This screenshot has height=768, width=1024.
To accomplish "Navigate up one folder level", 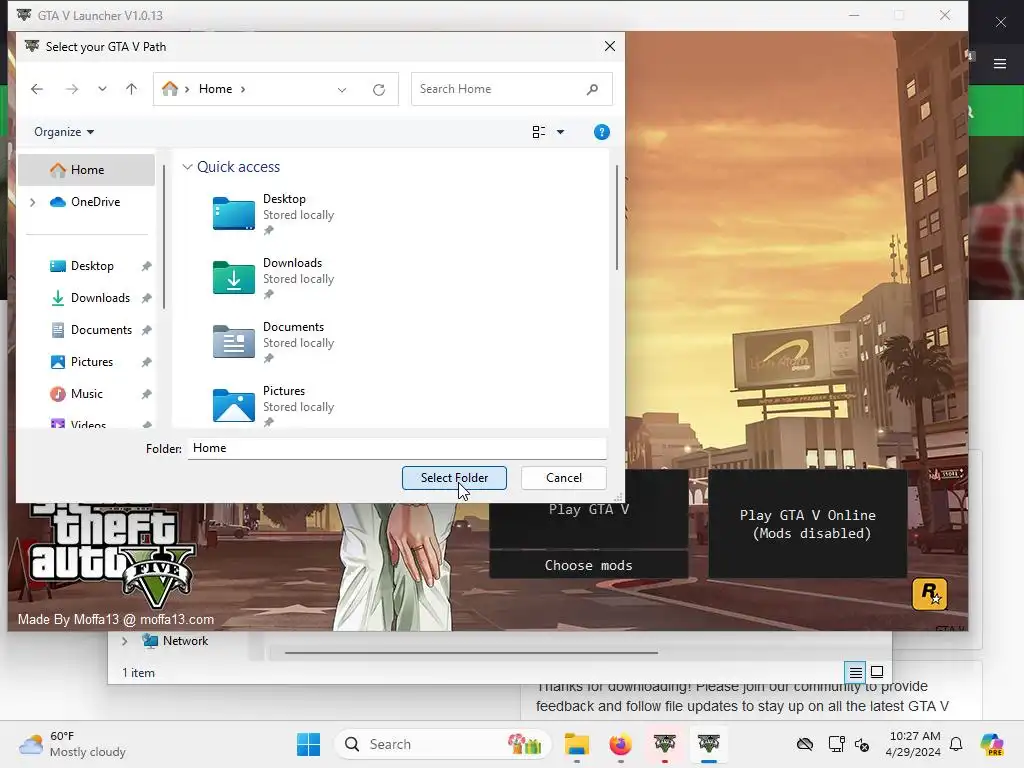I will [131, 89].
